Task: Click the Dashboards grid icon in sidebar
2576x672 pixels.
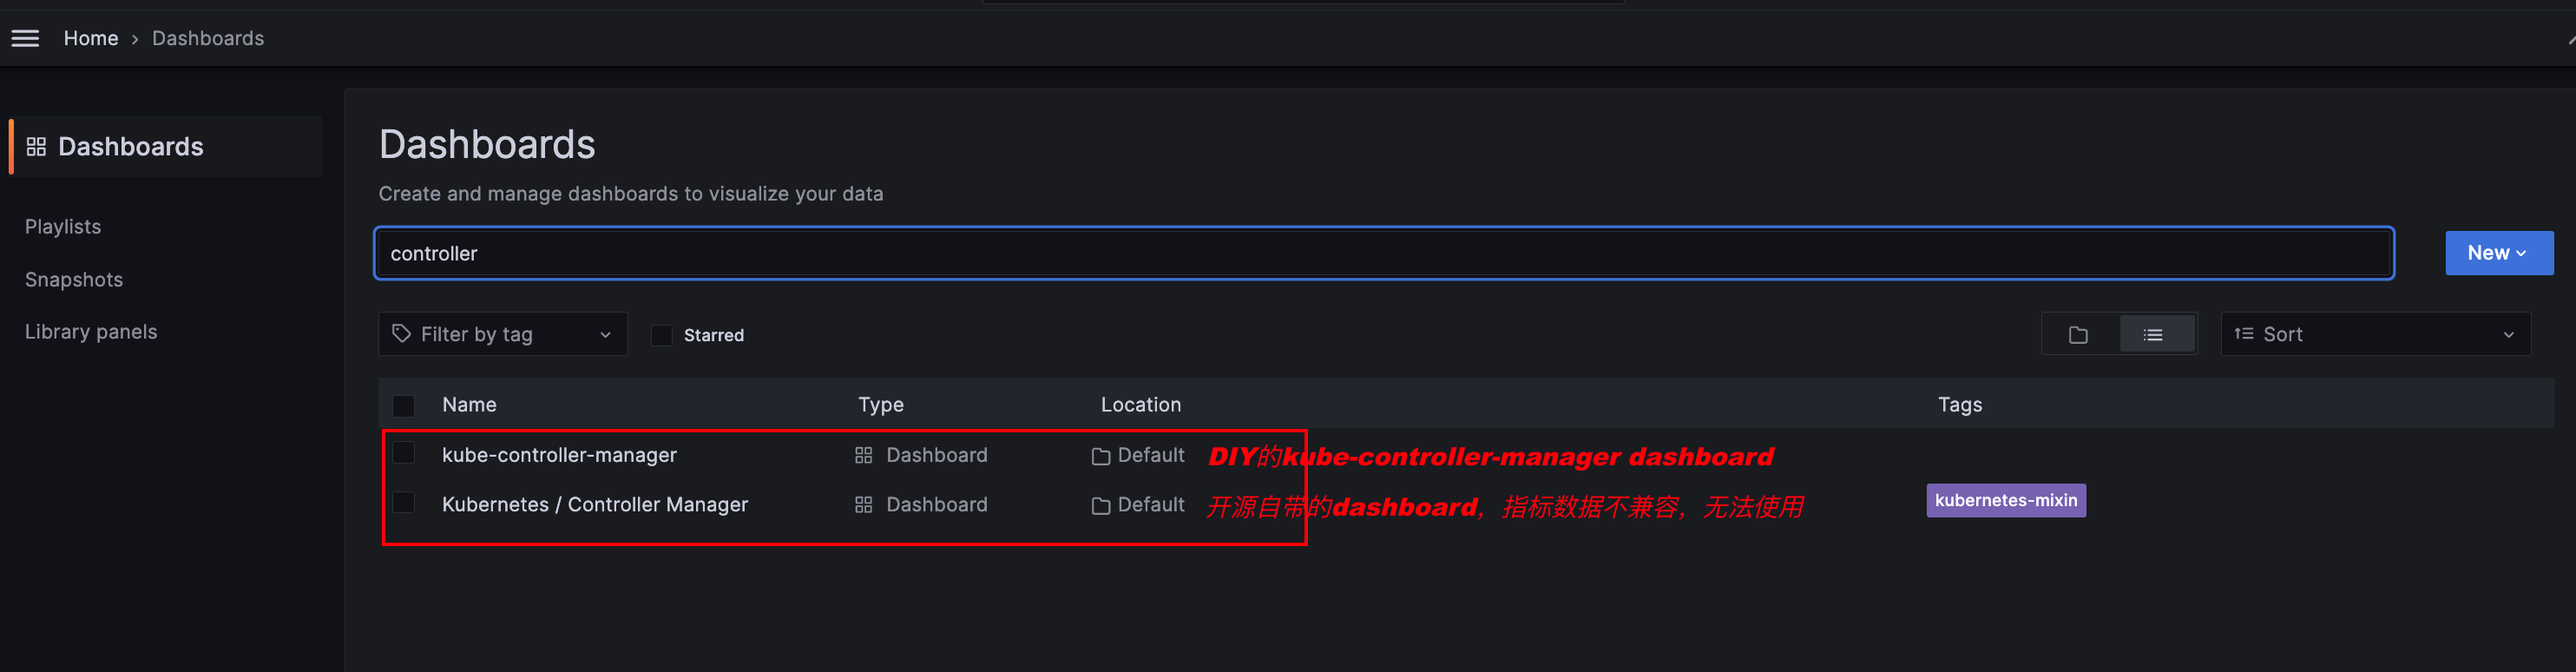Action: (x=36, y=147)
